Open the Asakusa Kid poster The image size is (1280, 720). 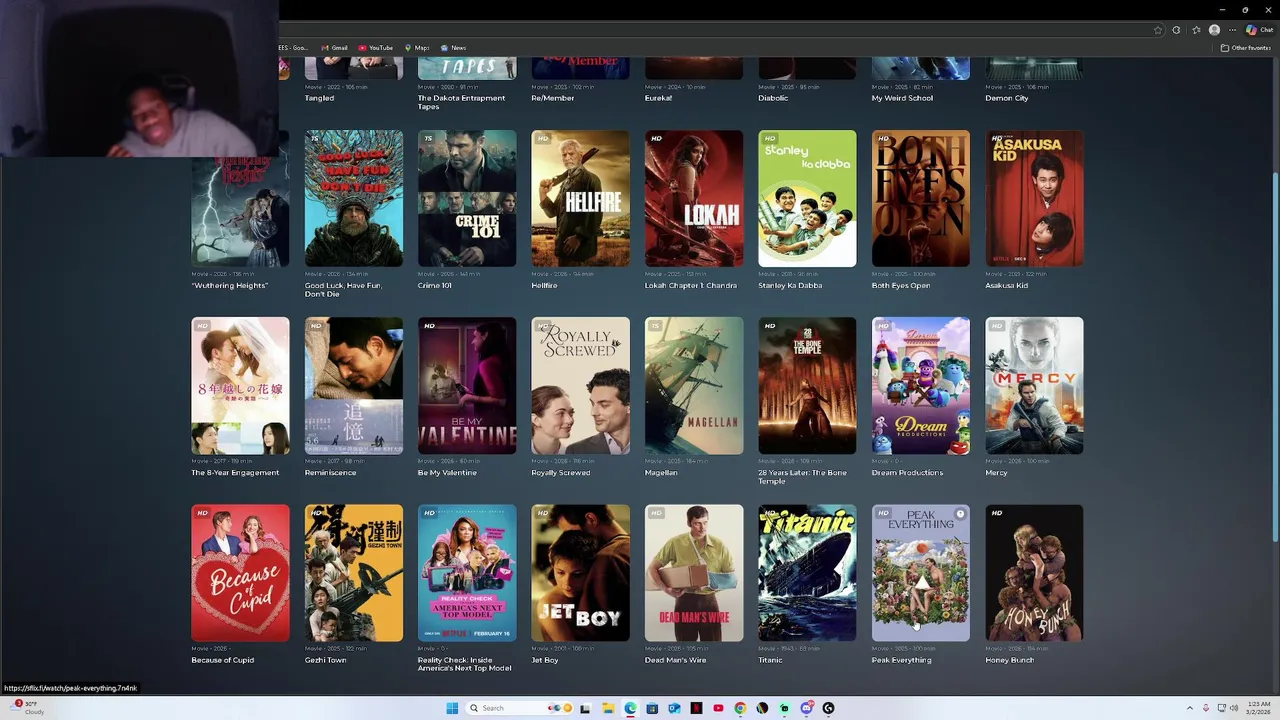pyautogui.click(x=1034, y=198)
